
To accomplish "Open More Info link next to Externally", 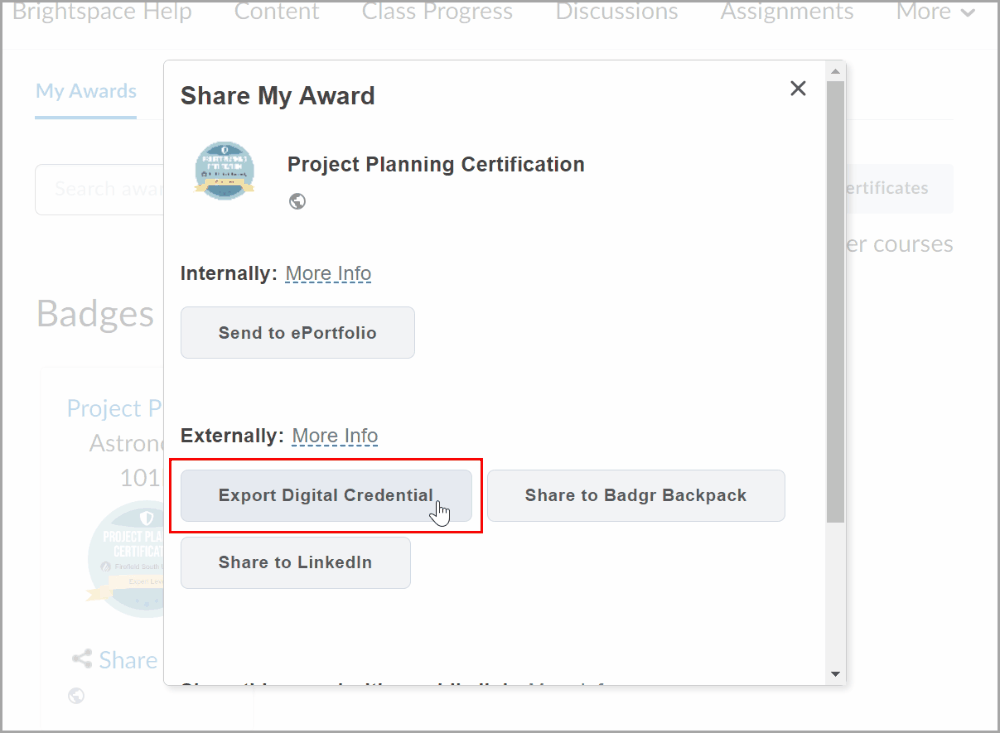I will click(x=334, y=436).
